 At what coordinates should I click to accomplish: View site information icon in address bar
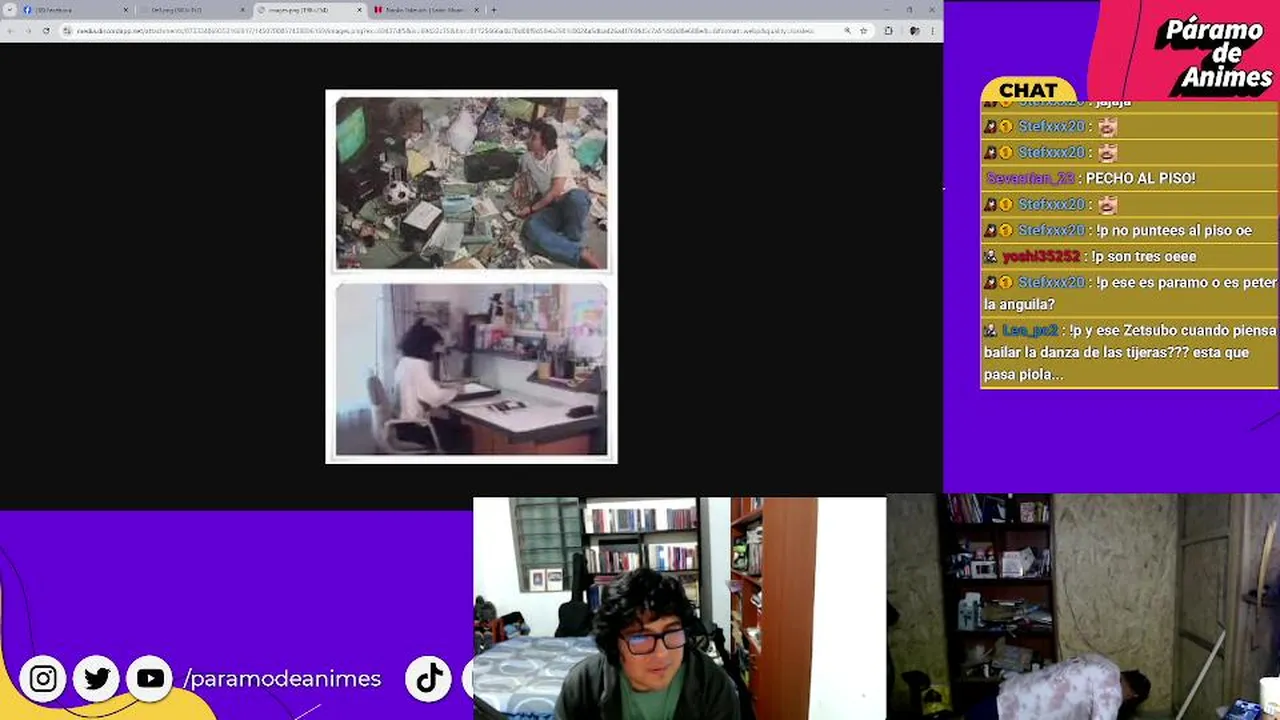click(x=68, y=31)
